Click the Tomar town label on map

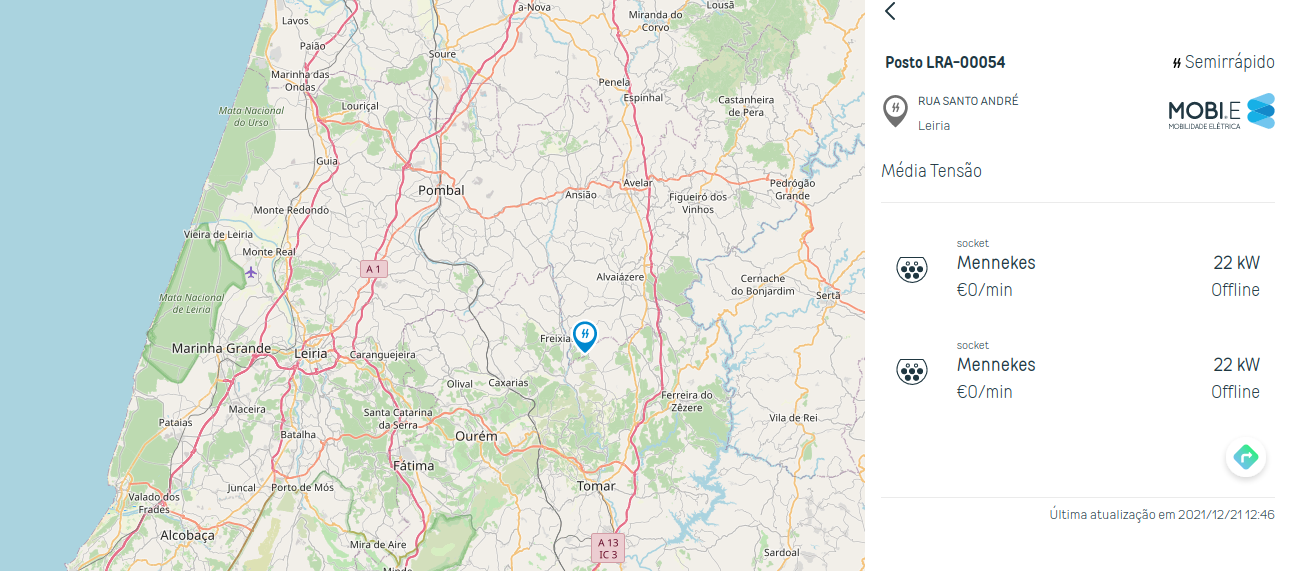(x=596, y=486)
